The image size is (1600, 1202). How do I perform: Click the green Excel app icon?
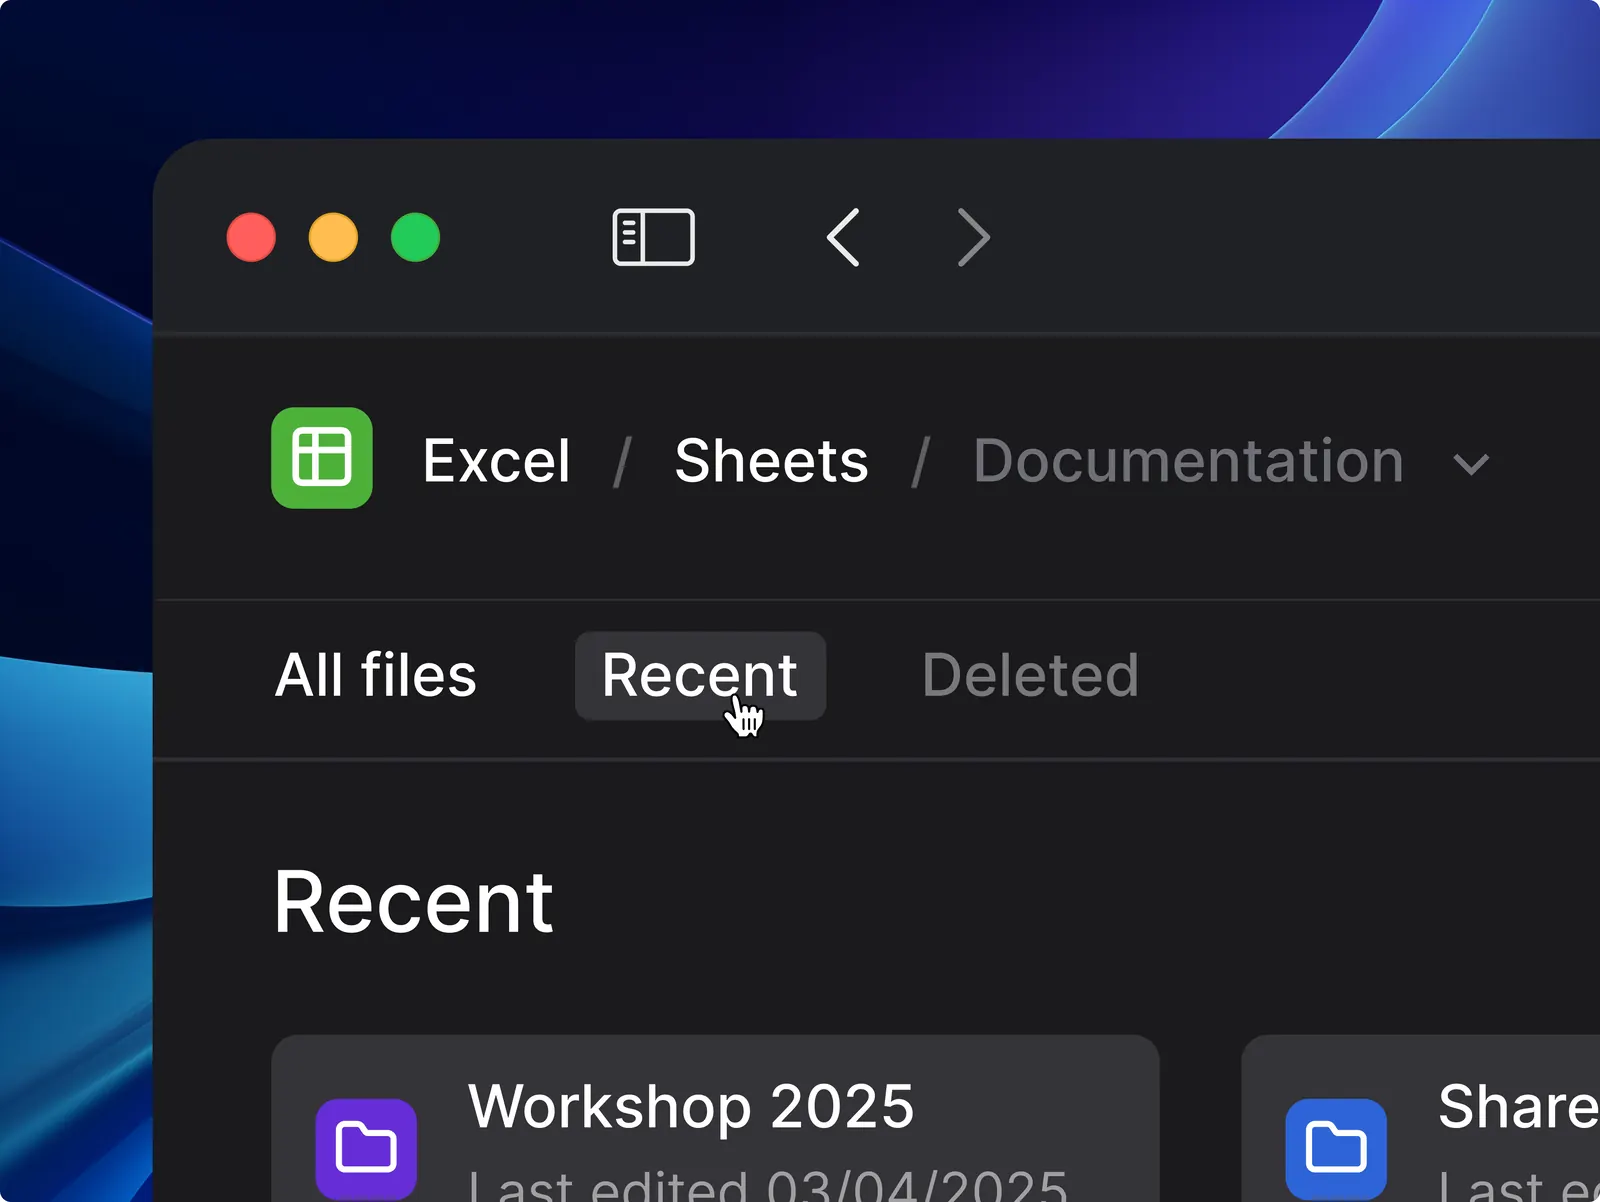pos(322,458)
